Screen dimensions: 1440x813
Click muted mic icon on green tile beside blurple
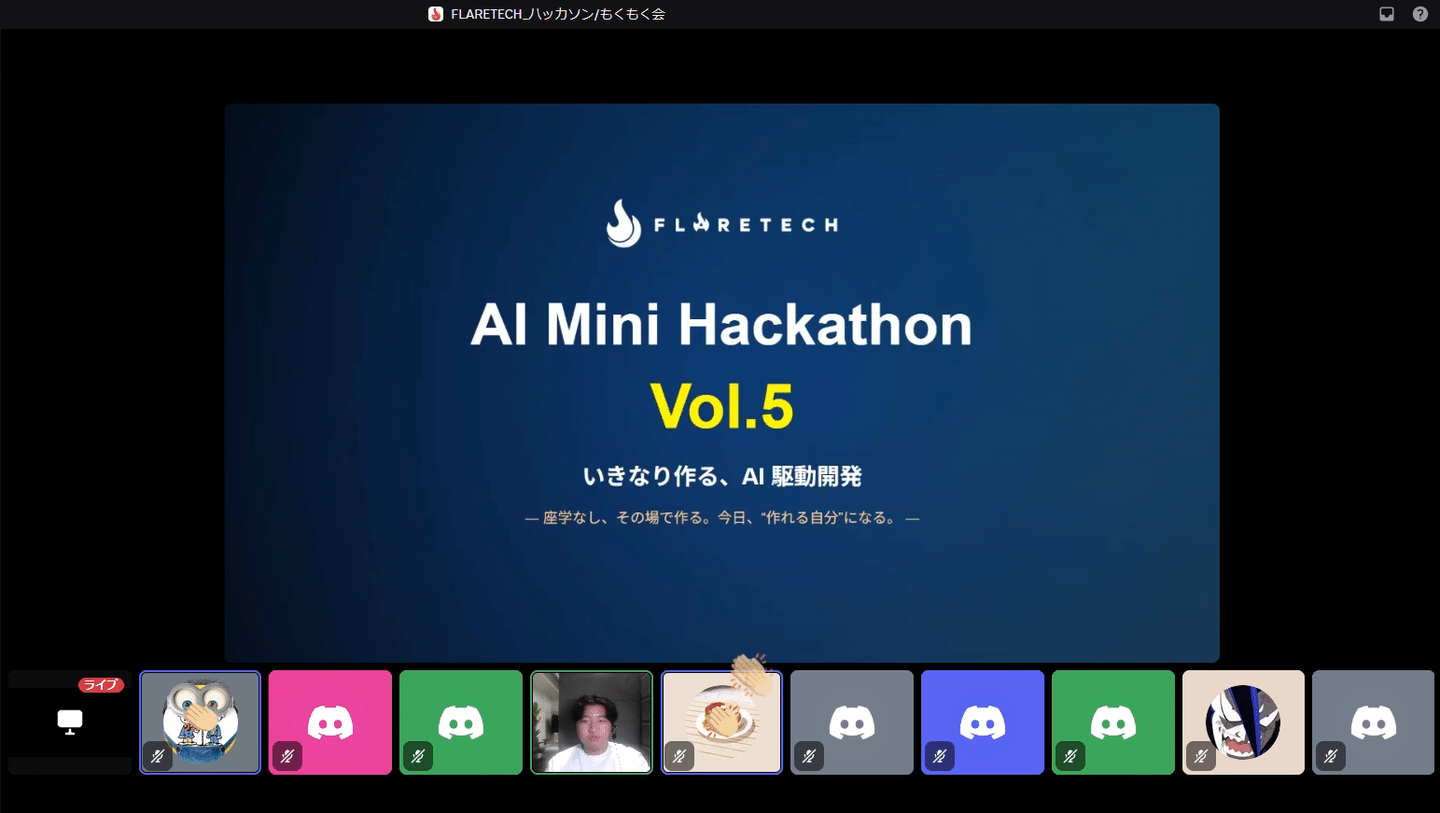(x=1070, y=757)
